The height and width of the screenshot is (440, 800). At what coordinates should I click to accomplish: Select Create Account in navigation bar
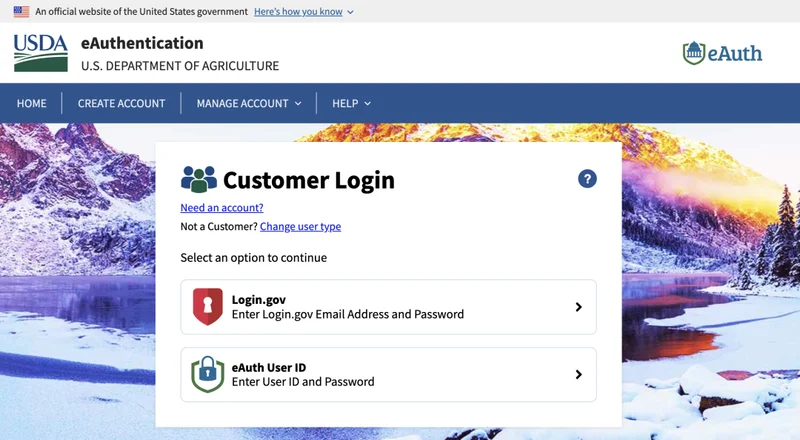point(121,103)
